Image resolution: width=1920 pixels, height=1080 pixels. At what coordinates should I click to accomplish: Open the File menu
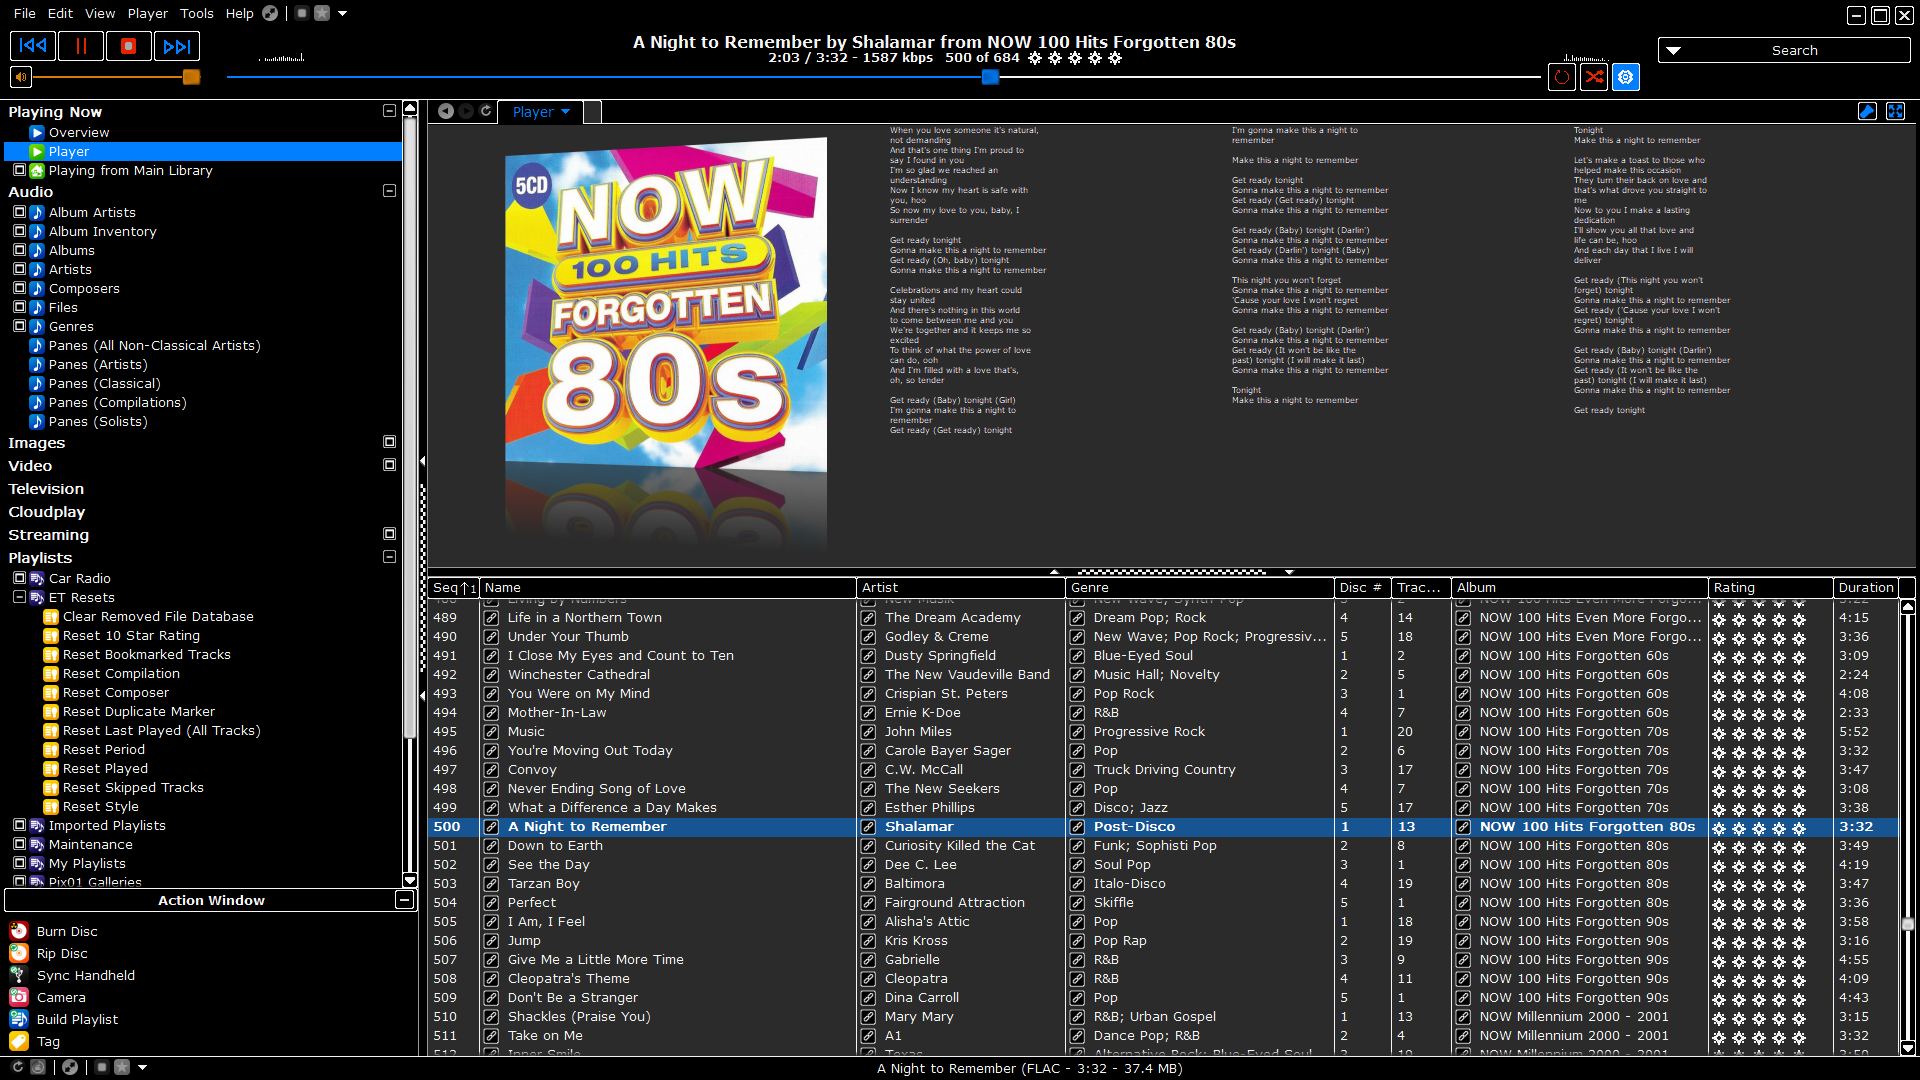tap(25, 14)
